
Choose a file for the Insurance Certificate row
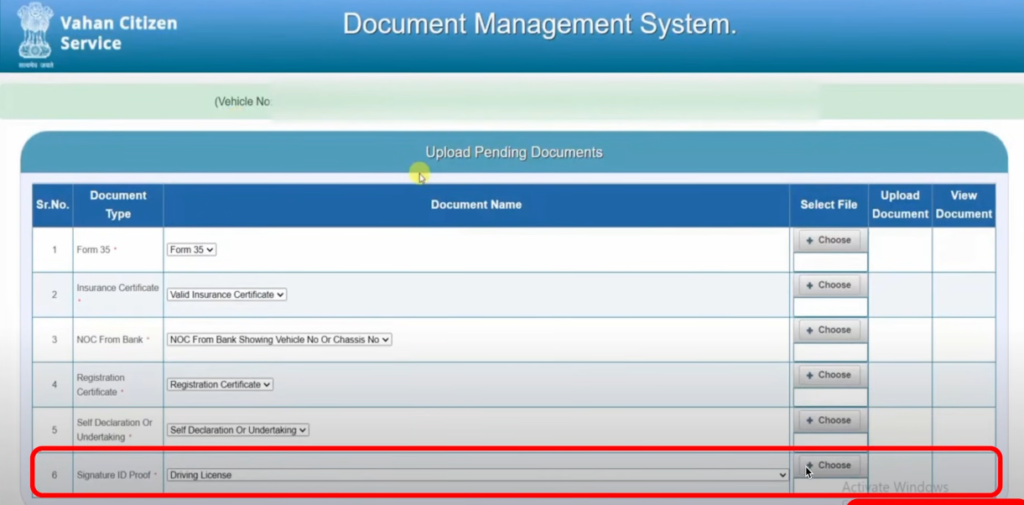click(x=828, y=285)
